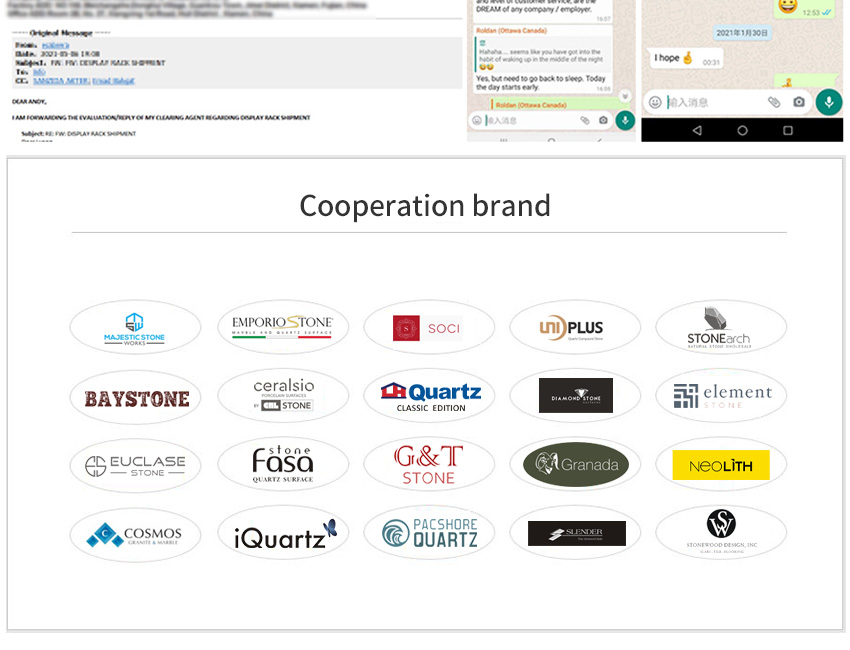850x650 pixels.
Task: Open the Emporio Stone brand logo
Action: coord(282,327)
